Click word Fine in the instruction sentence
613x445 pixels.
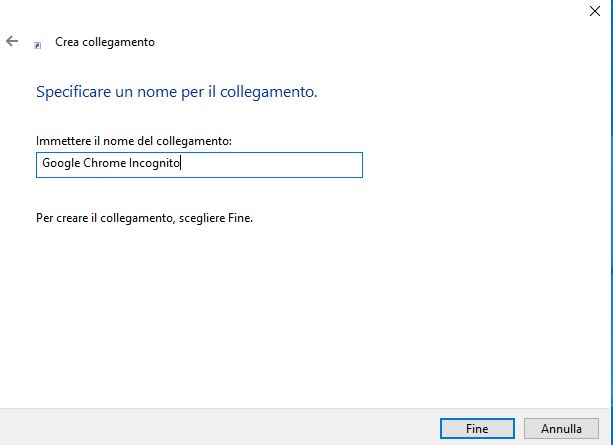(241, 217)
